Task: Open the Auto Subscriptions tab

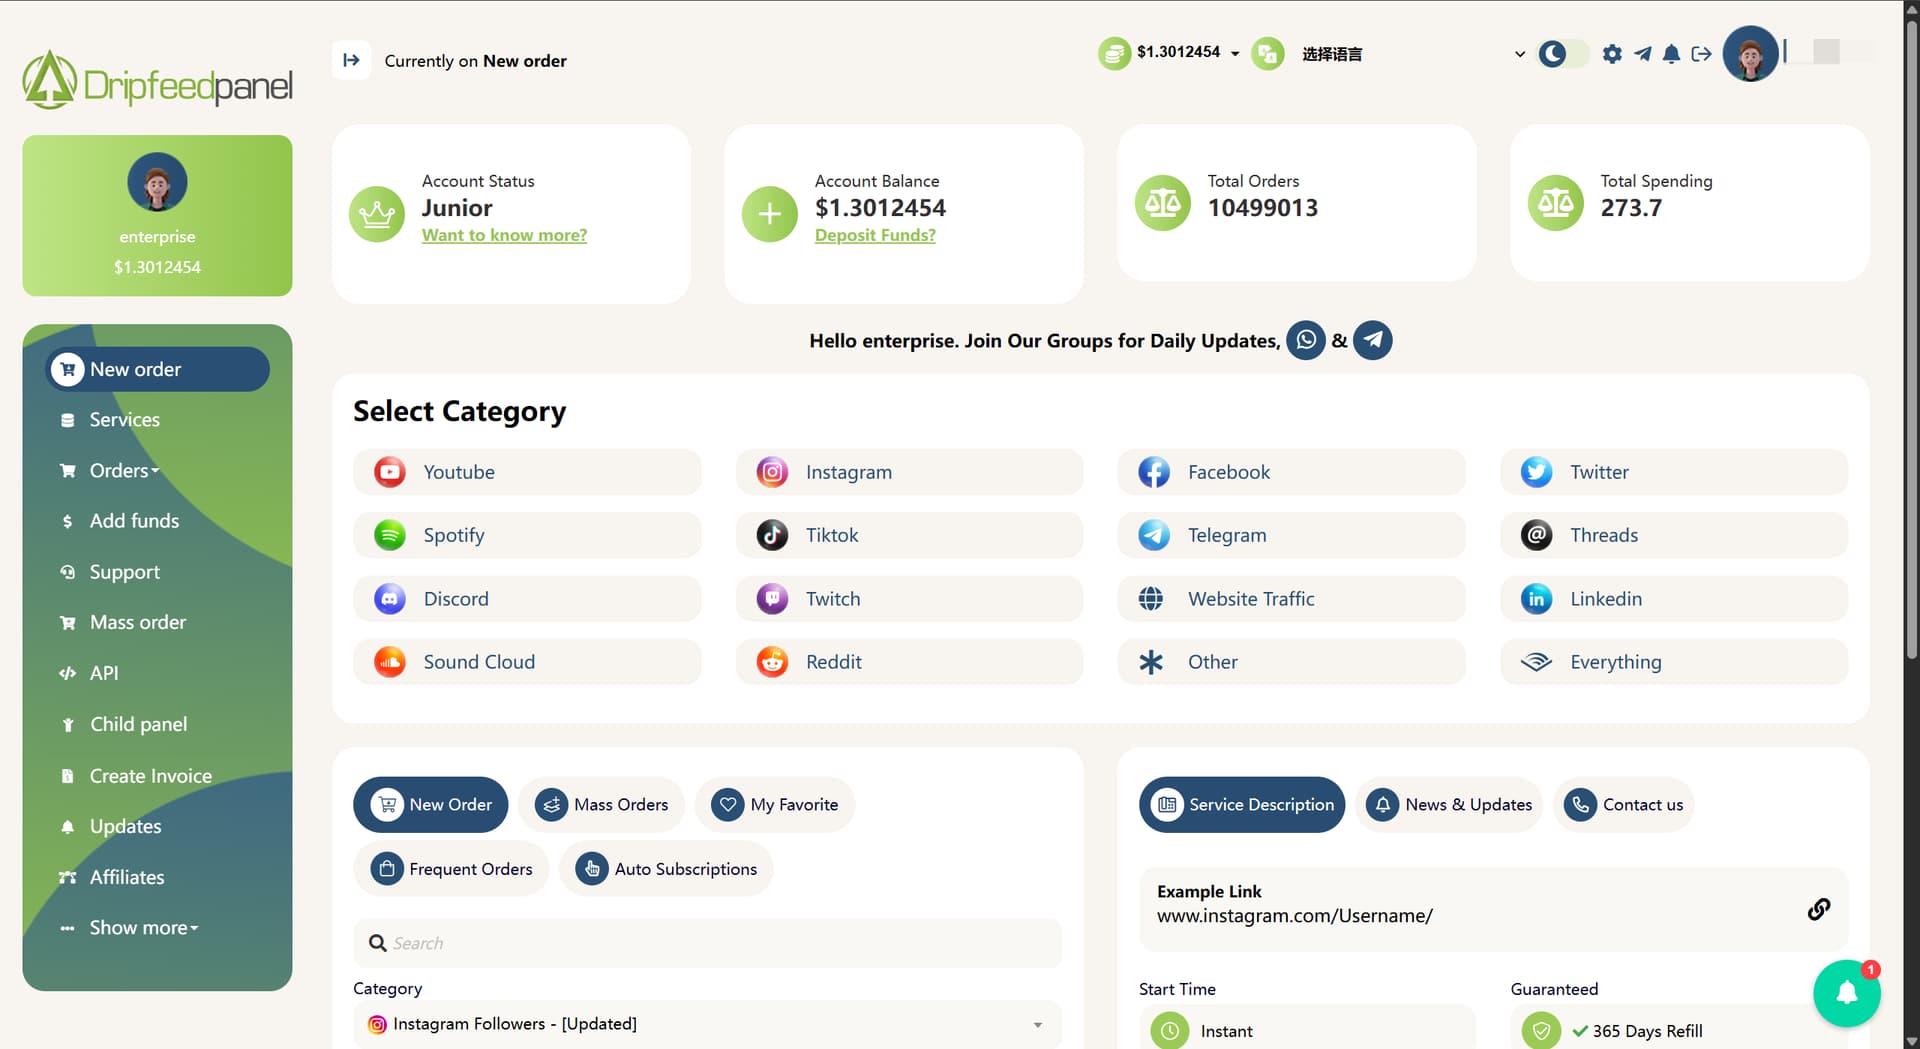Action: 666,869
